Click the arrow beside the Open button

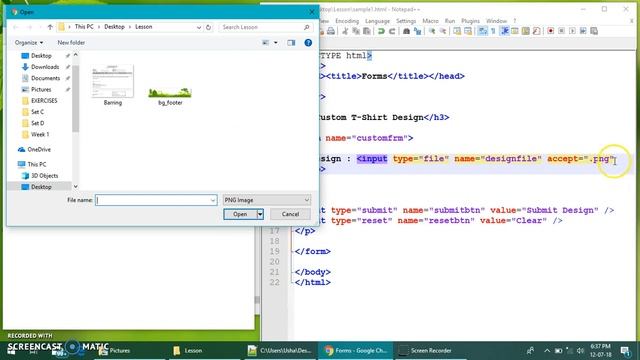[x=260, y=214]
